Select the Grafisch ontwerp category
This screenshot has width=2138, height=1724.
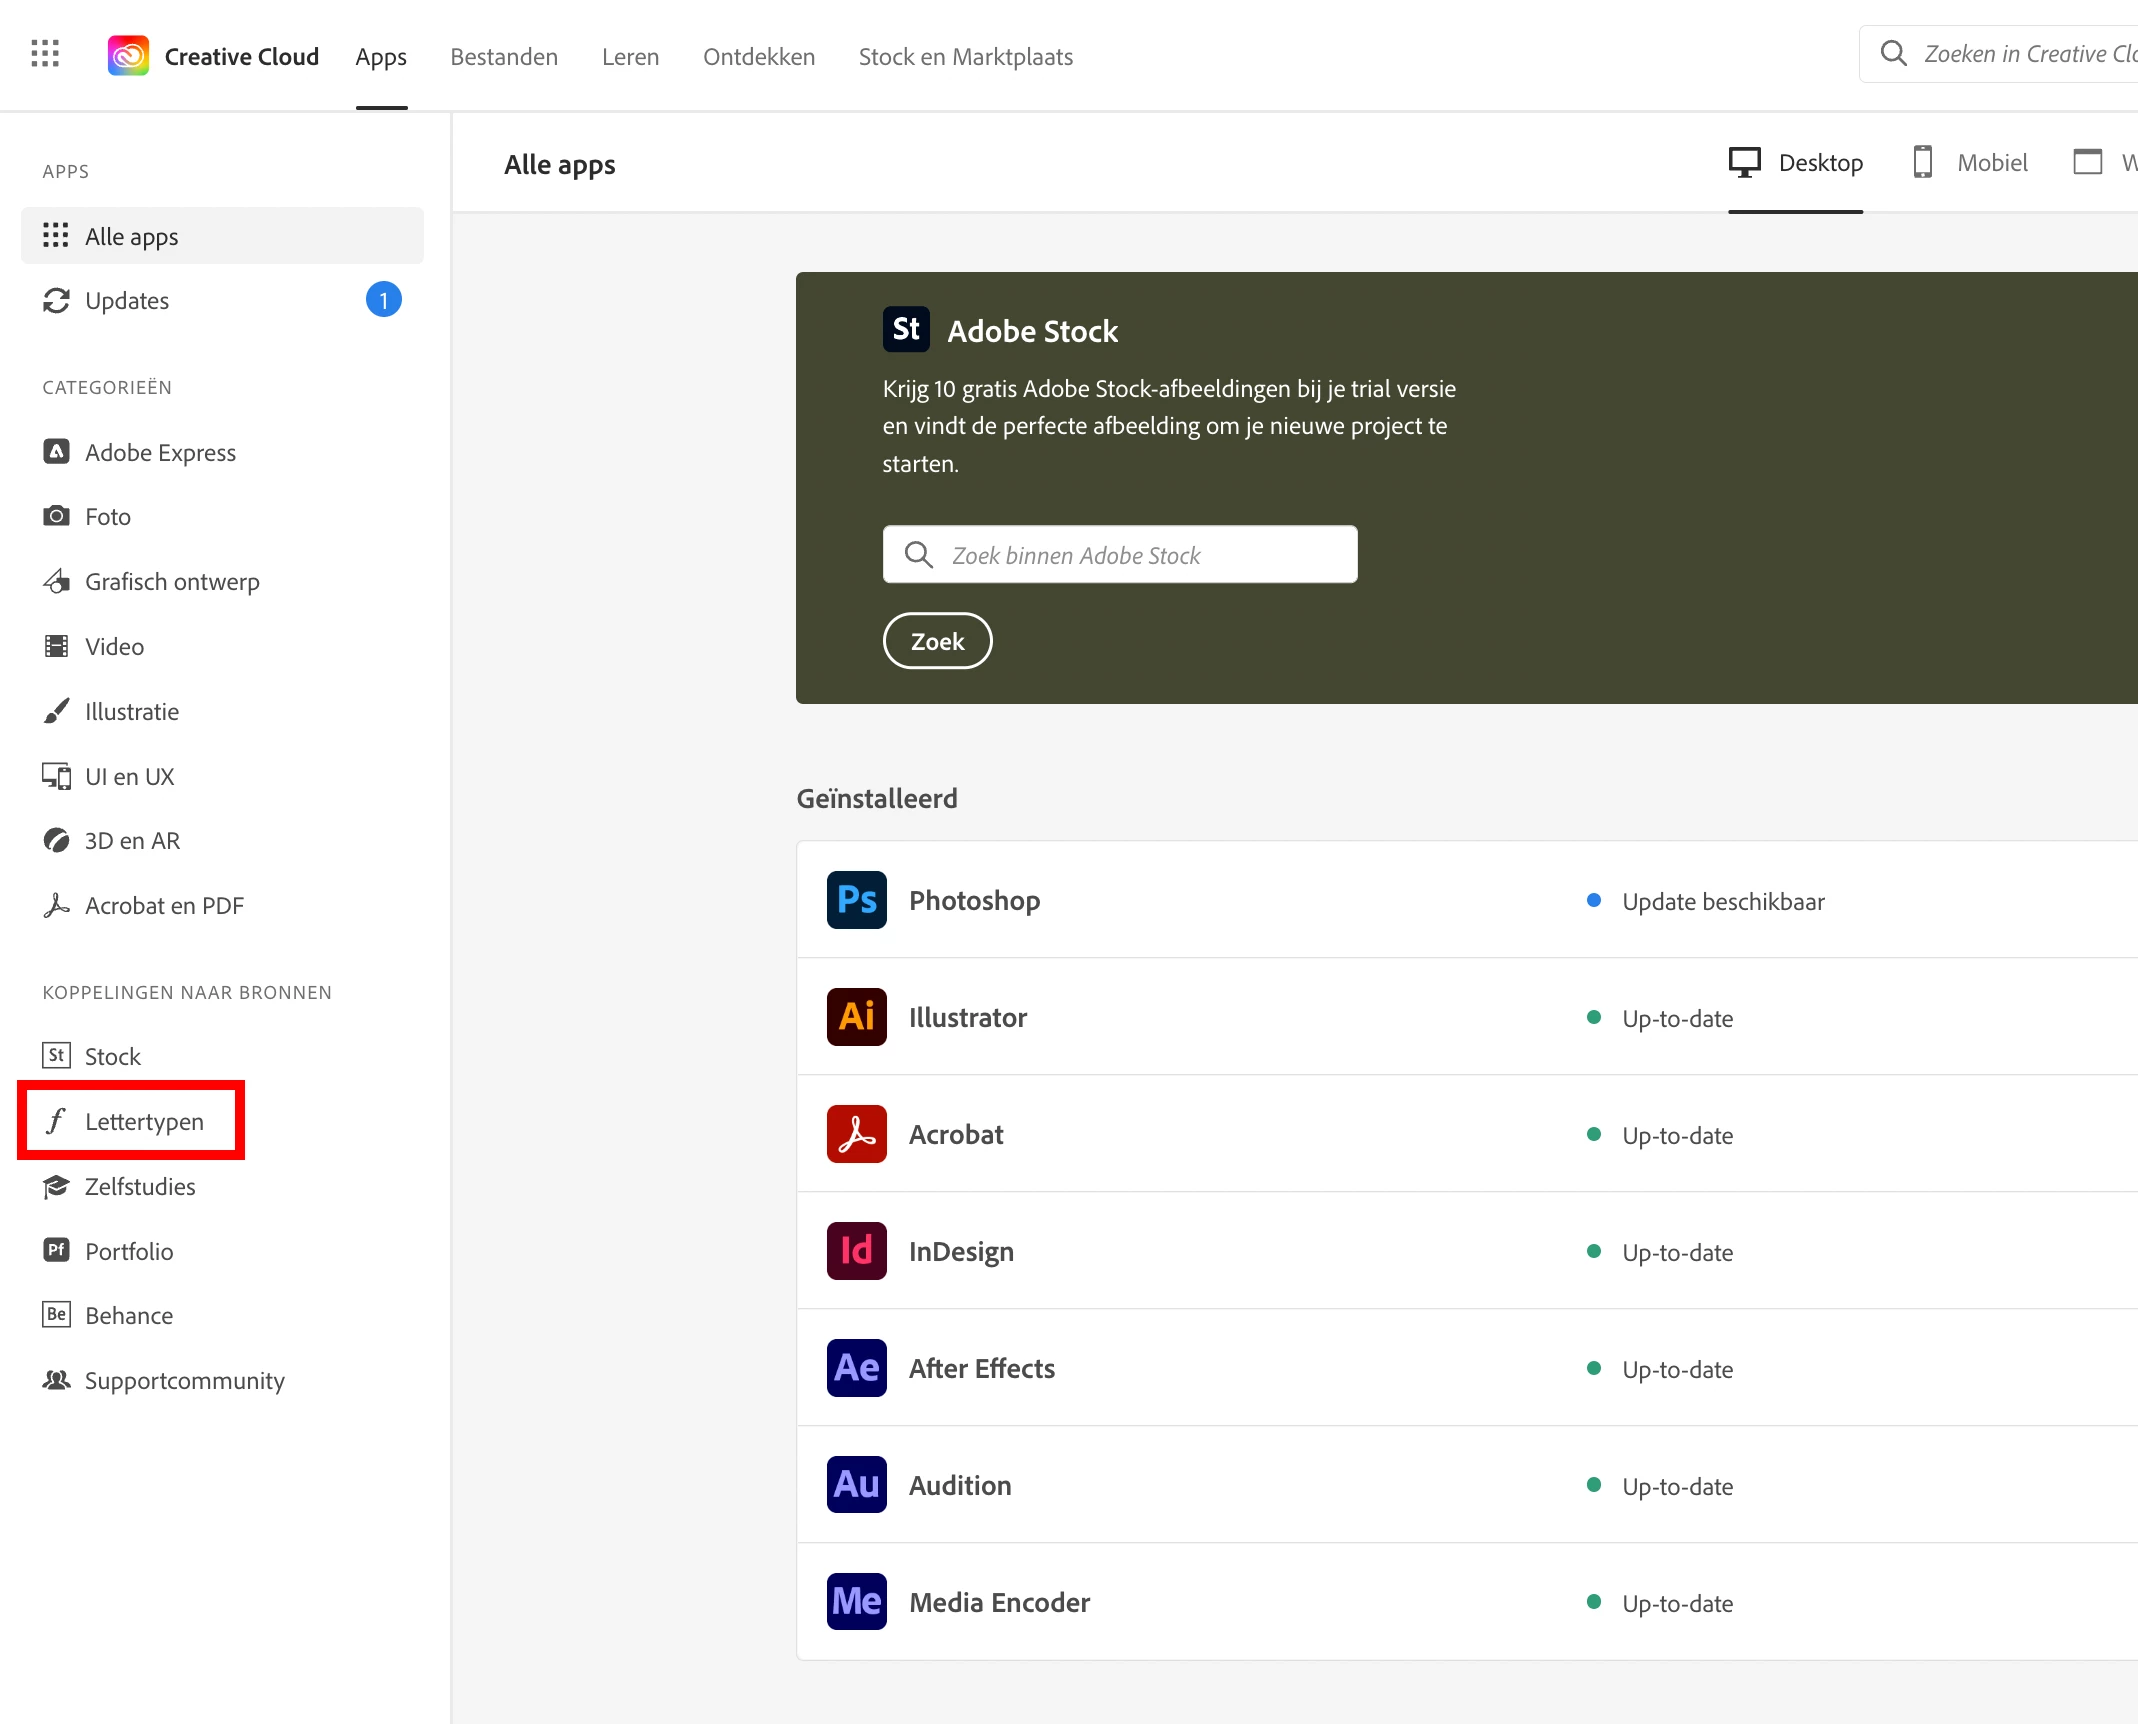click(x=172, y=582)
